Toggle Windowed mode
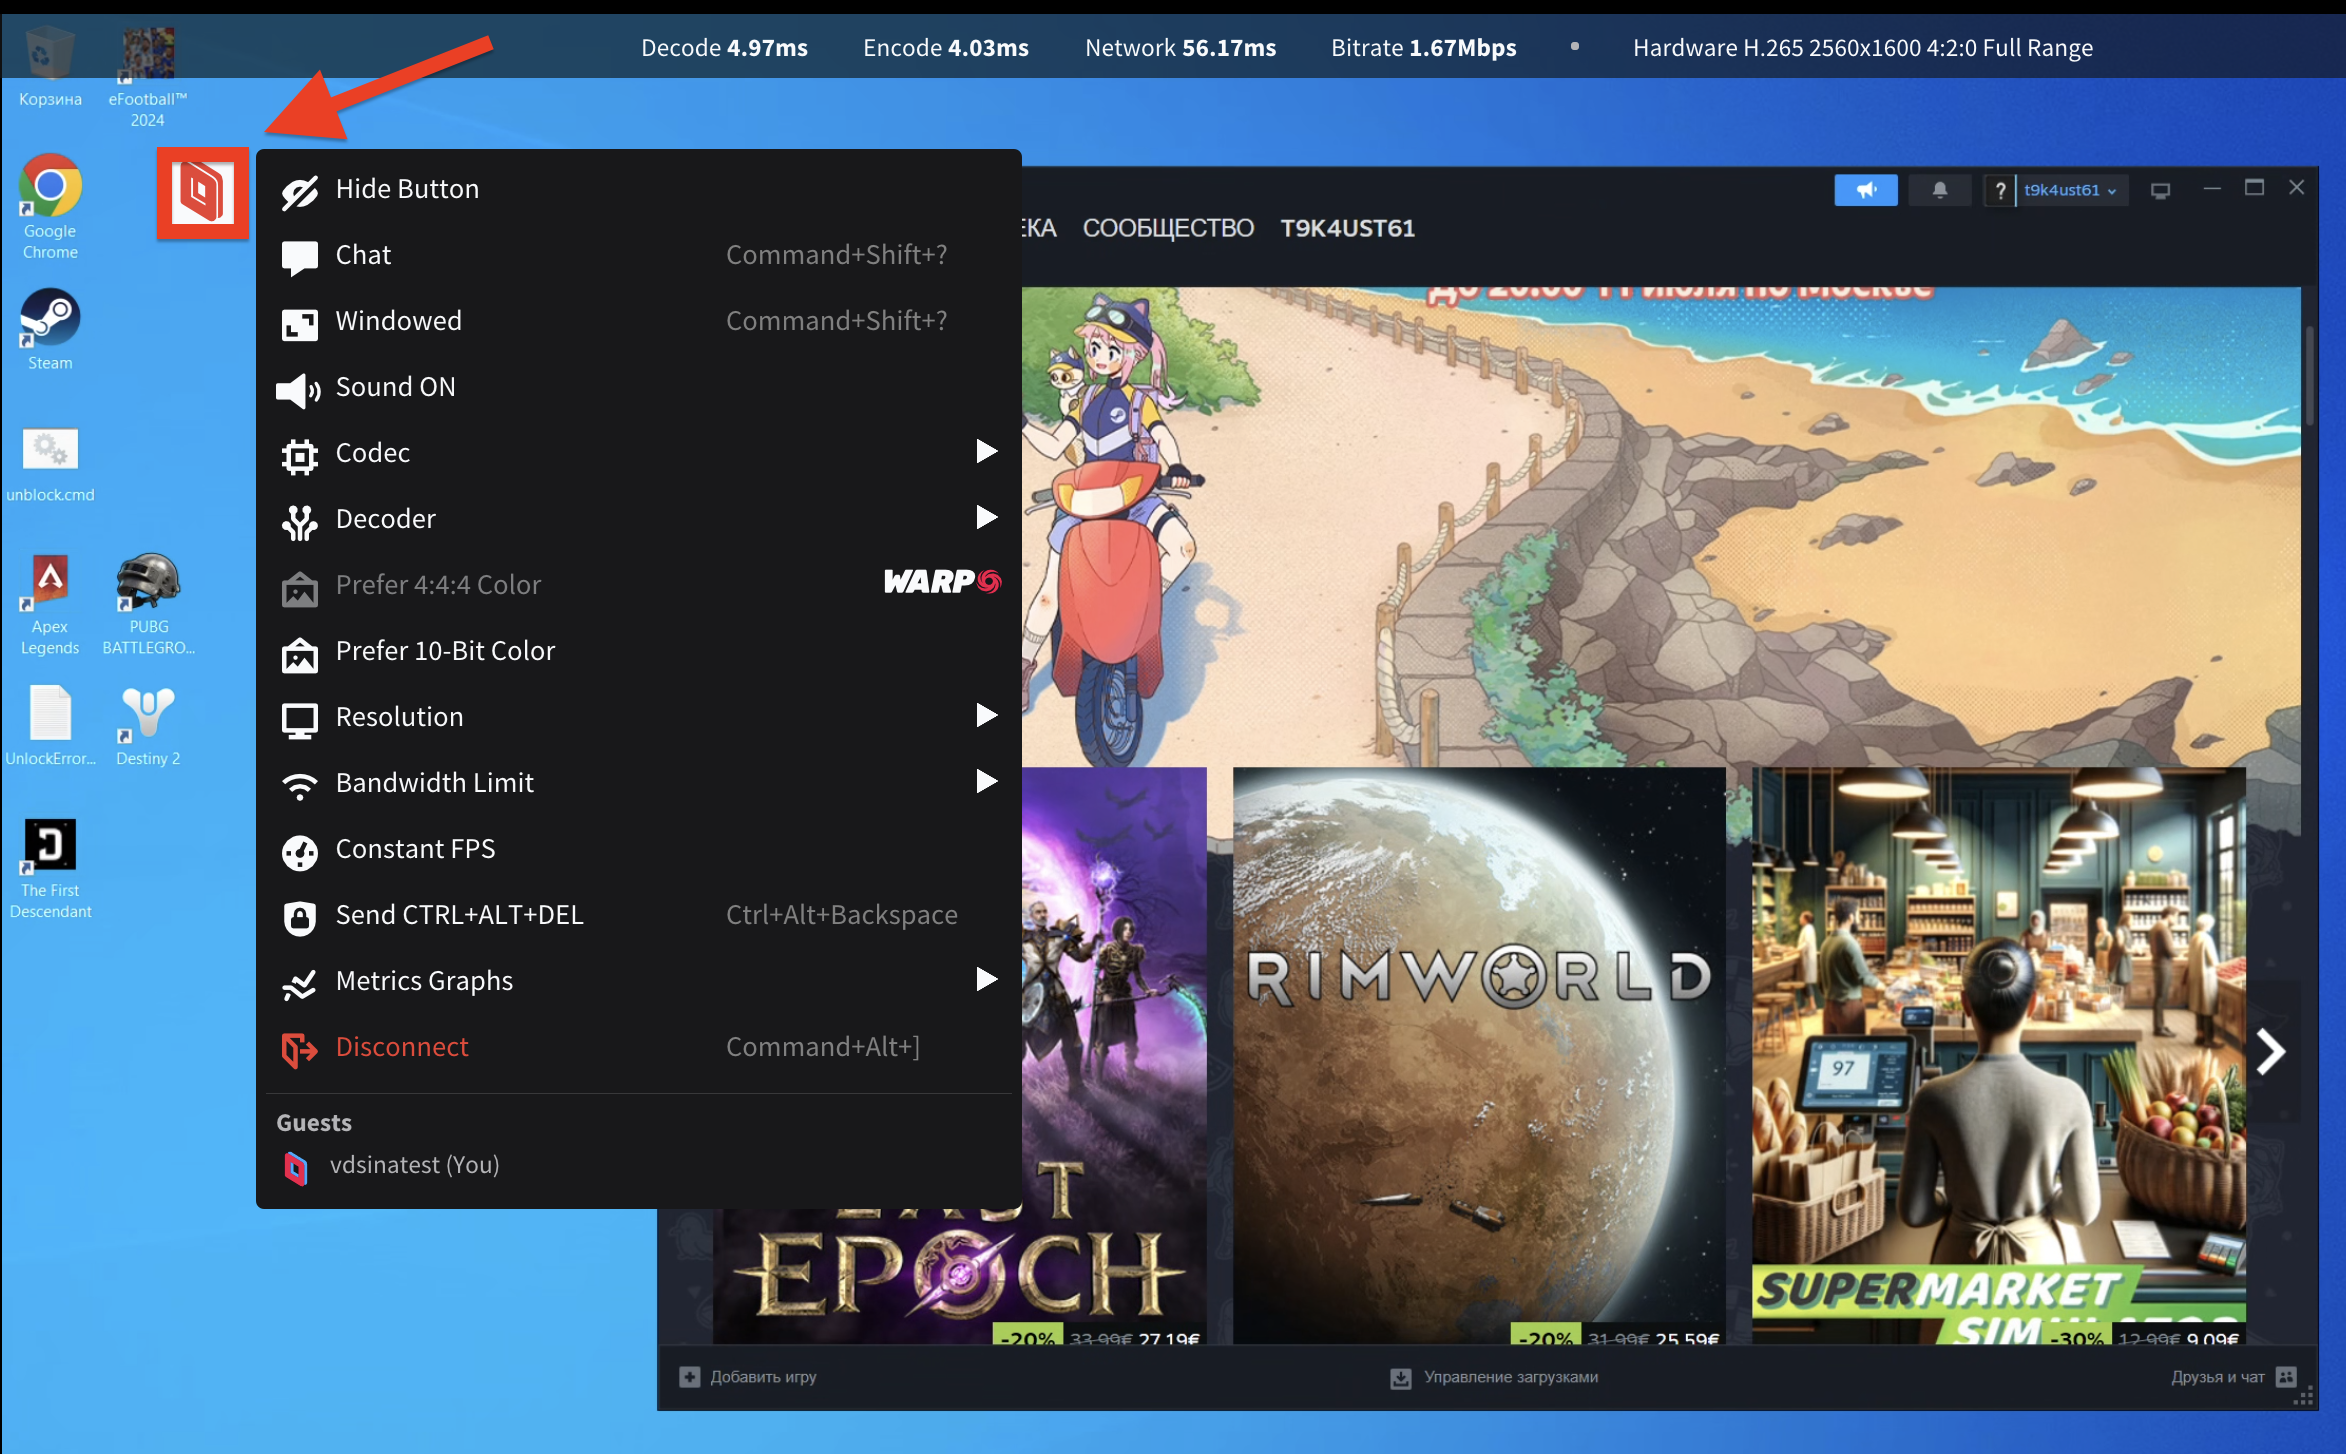The width and height of the screenshot is (2346, 1454). coord(638,321)
